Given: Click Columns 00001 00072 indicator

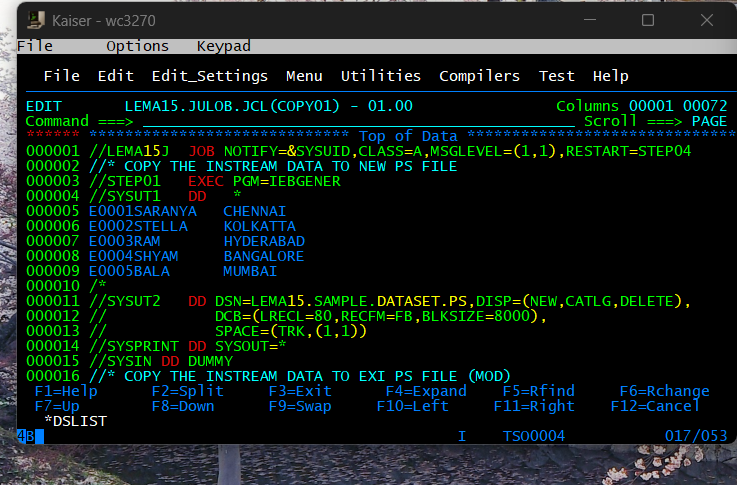Looking at the screenshot, I should point(642,106).
